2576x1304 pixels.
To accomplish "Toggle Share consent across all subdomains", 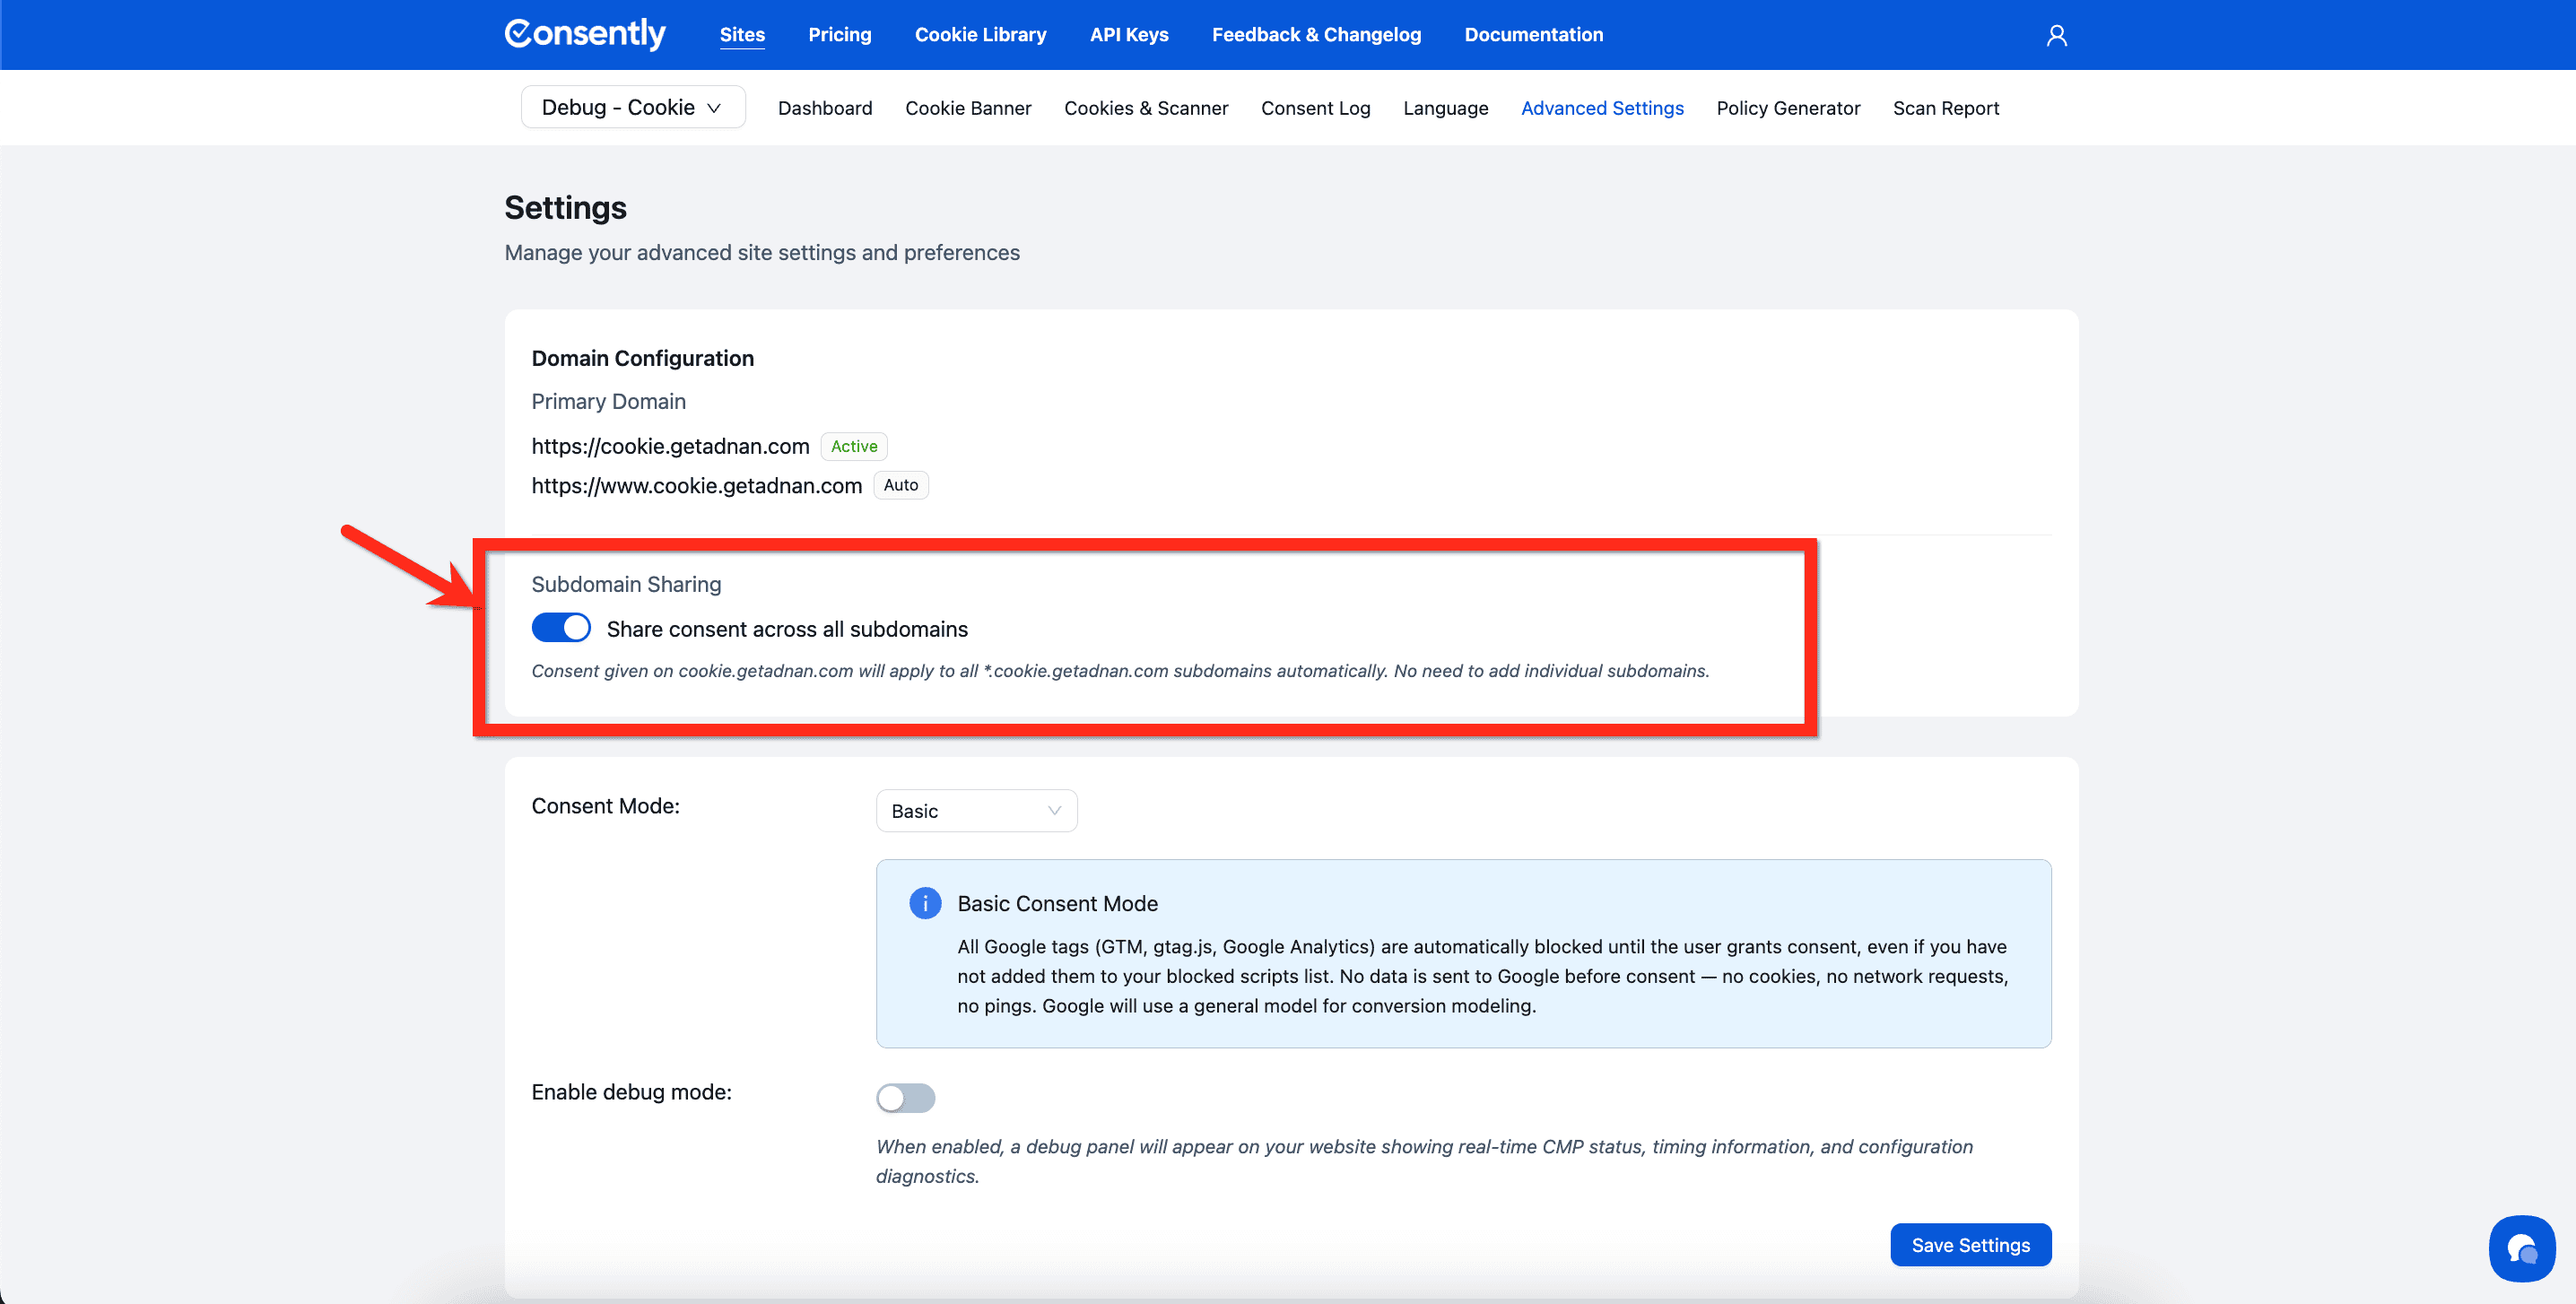I will [561, 628].
